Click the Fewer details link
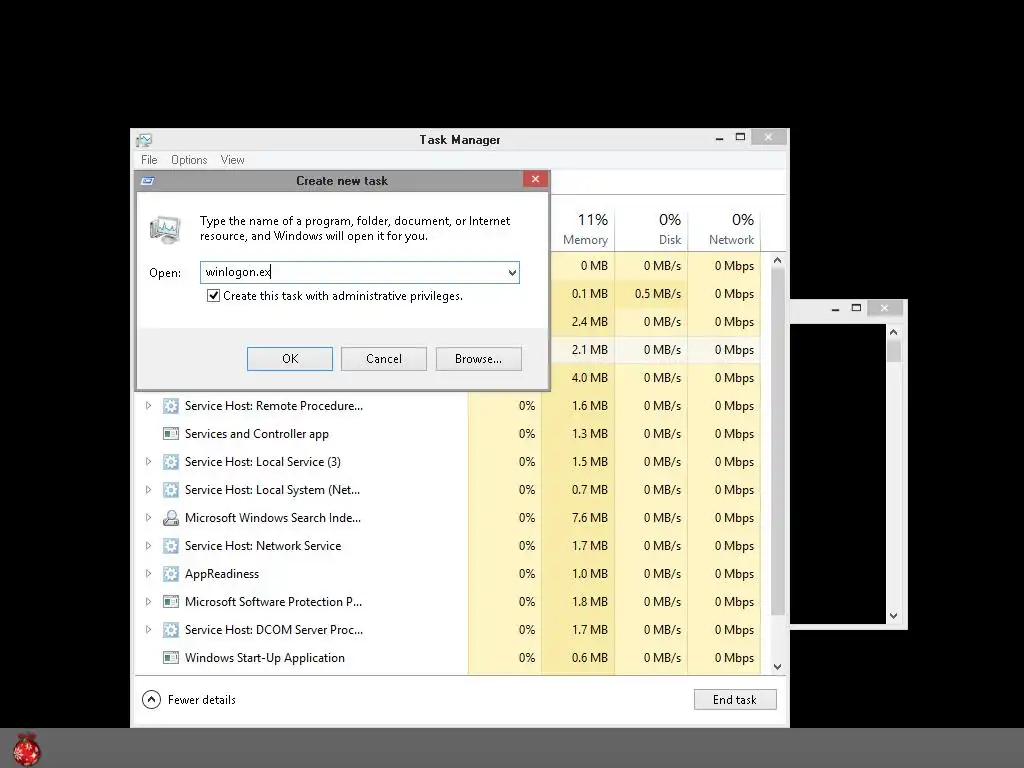The image size is (1024, 768). [201, 700]
